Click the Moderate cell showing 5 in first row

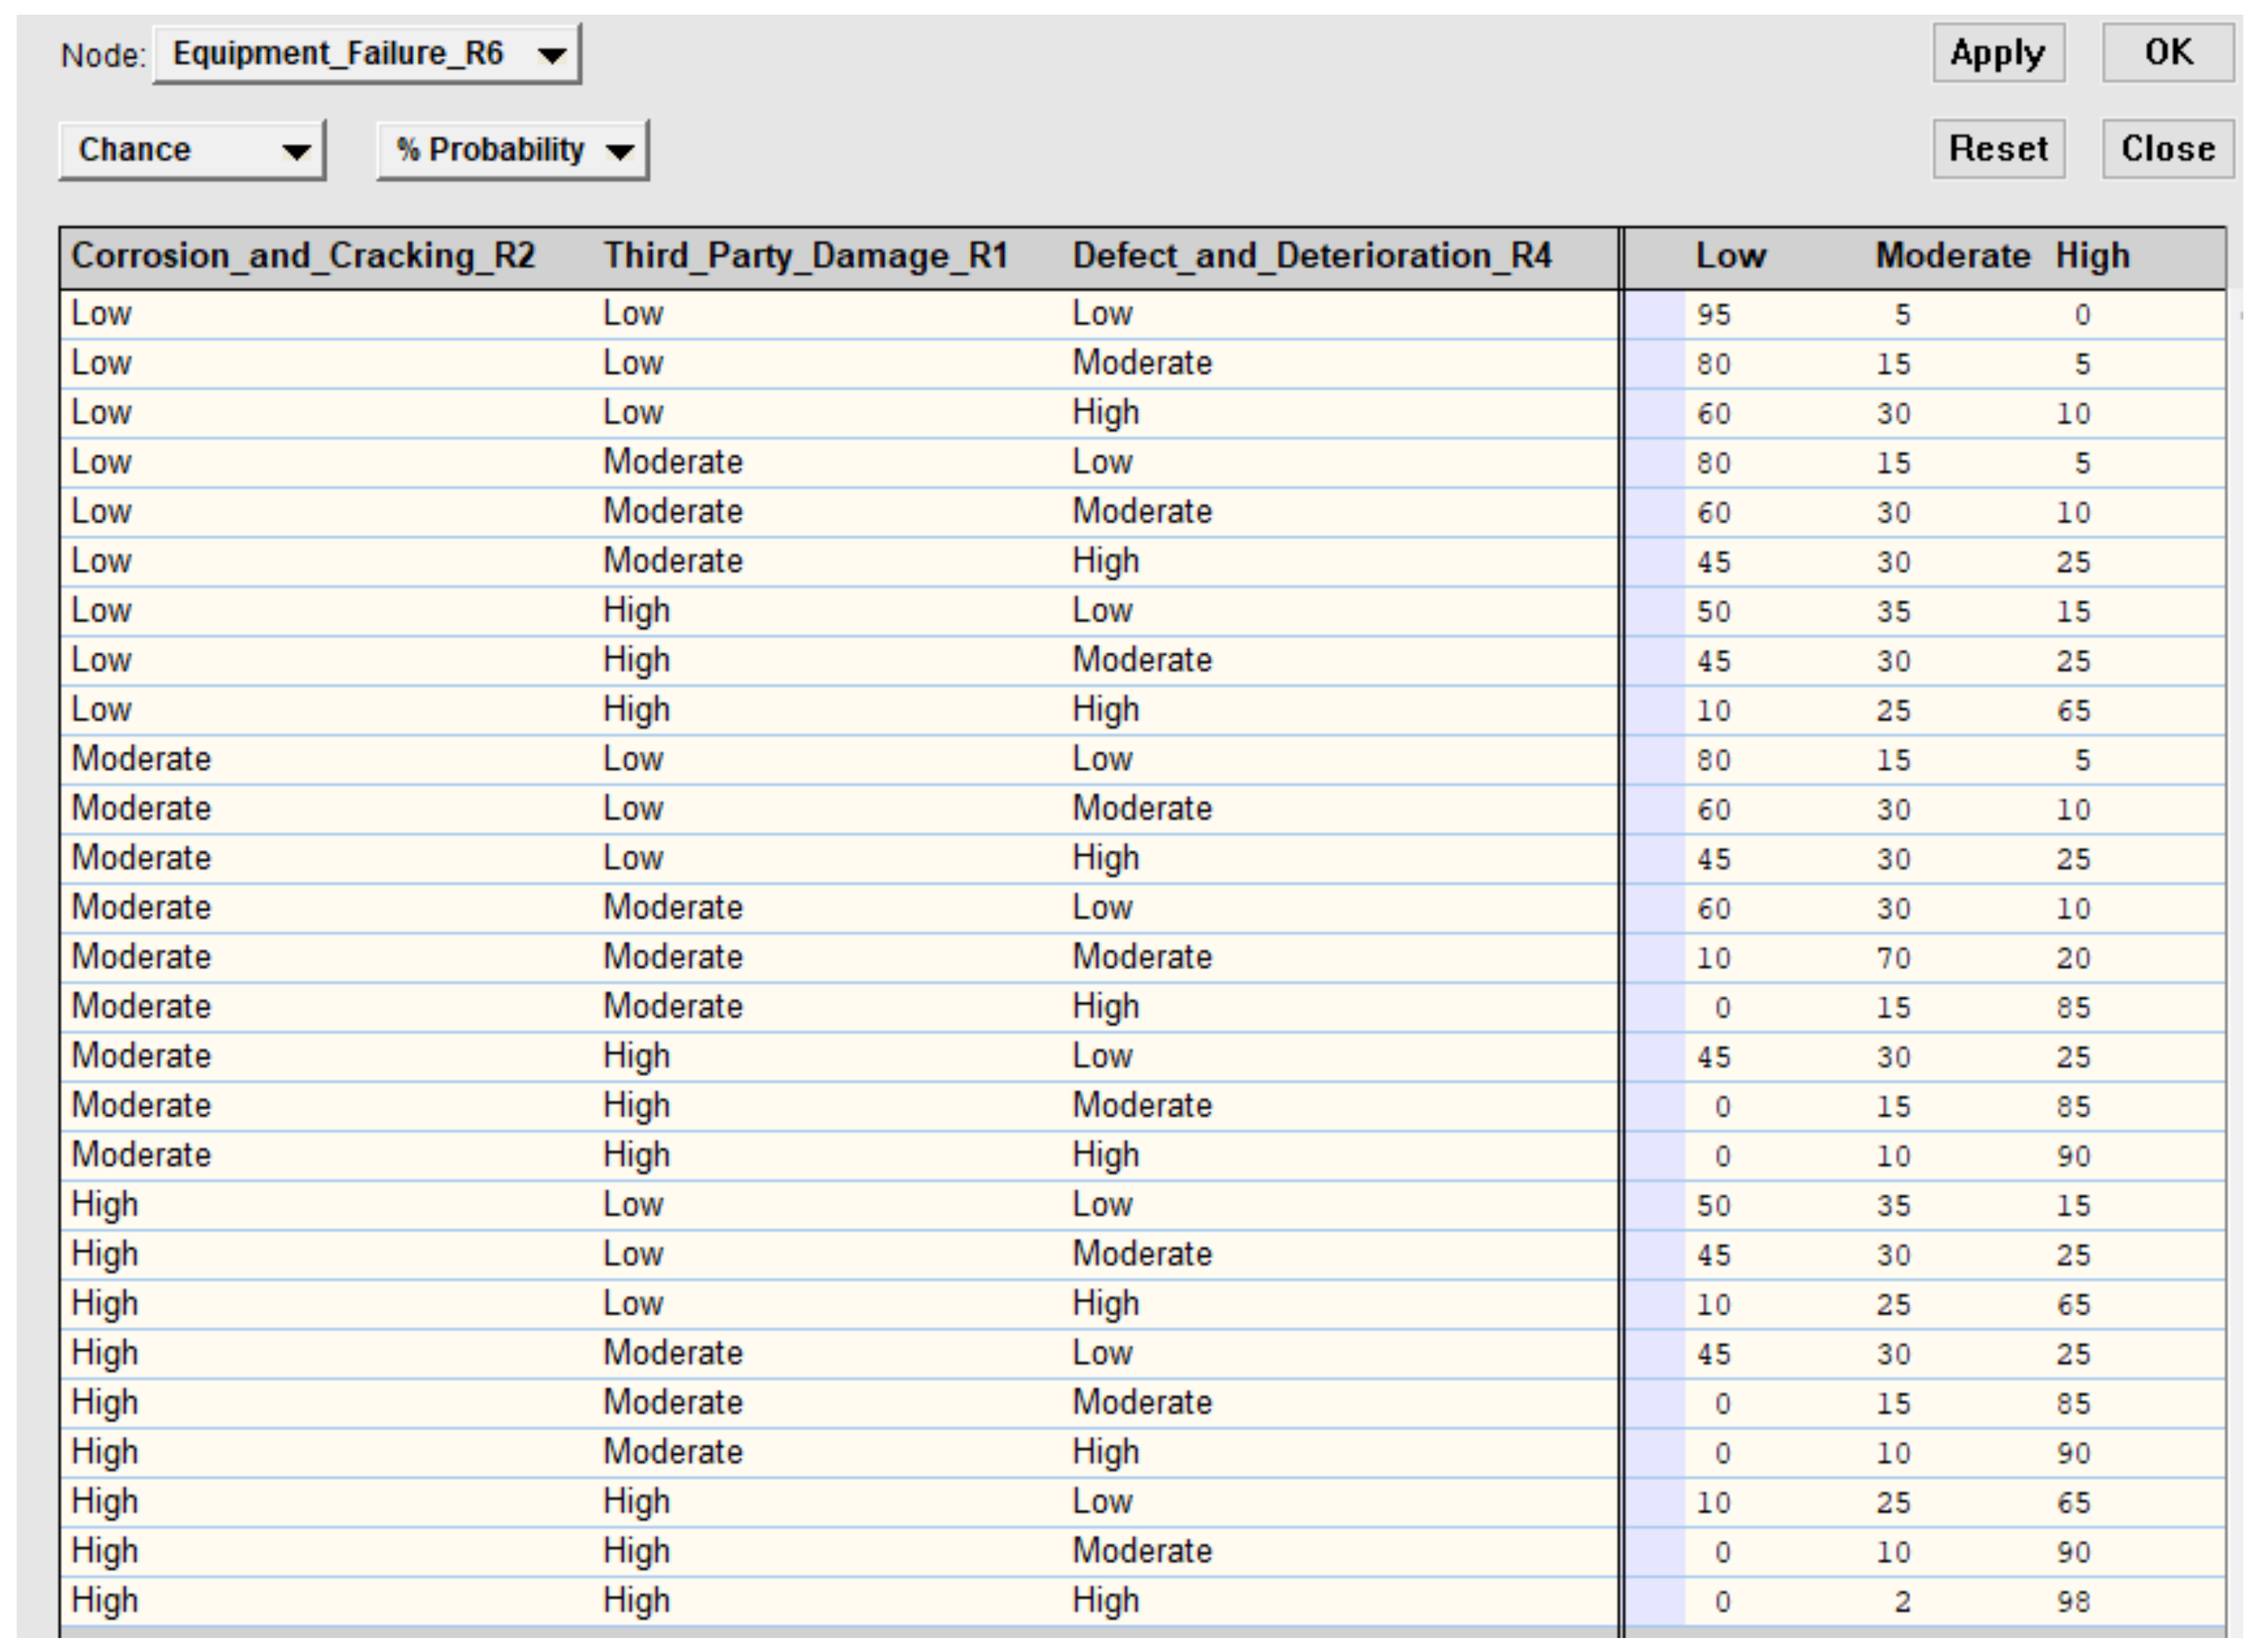click(1901, 315)
